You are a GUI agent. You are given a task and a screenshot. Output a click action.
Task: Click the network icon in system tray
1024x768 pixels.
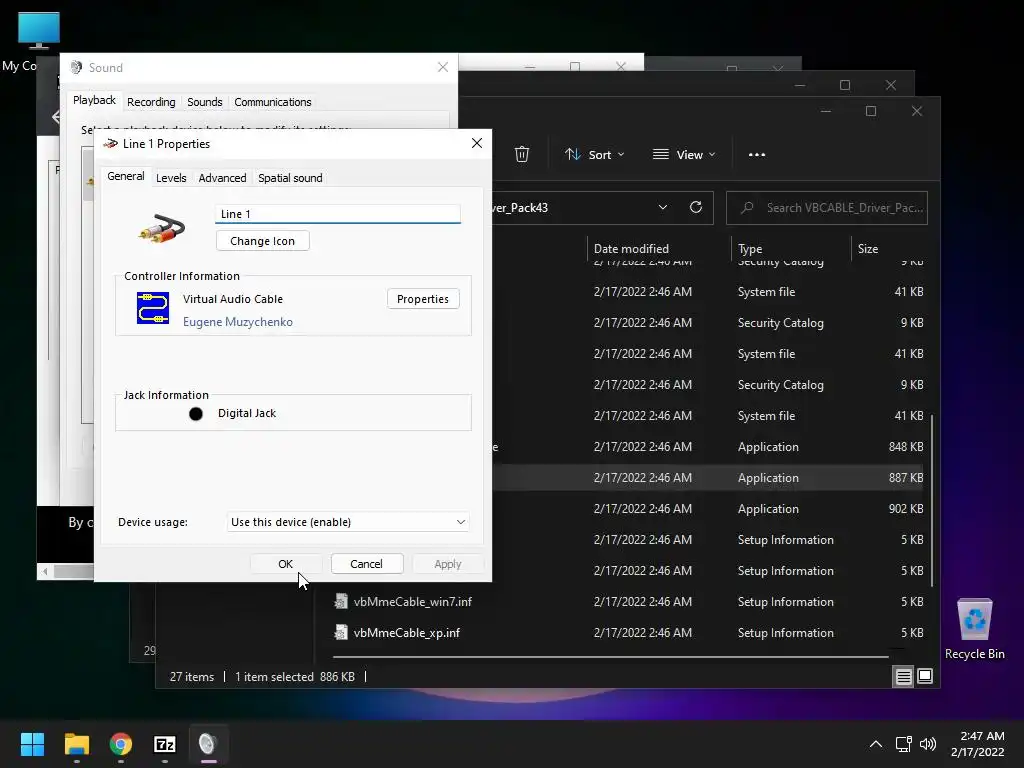(904, 744)
